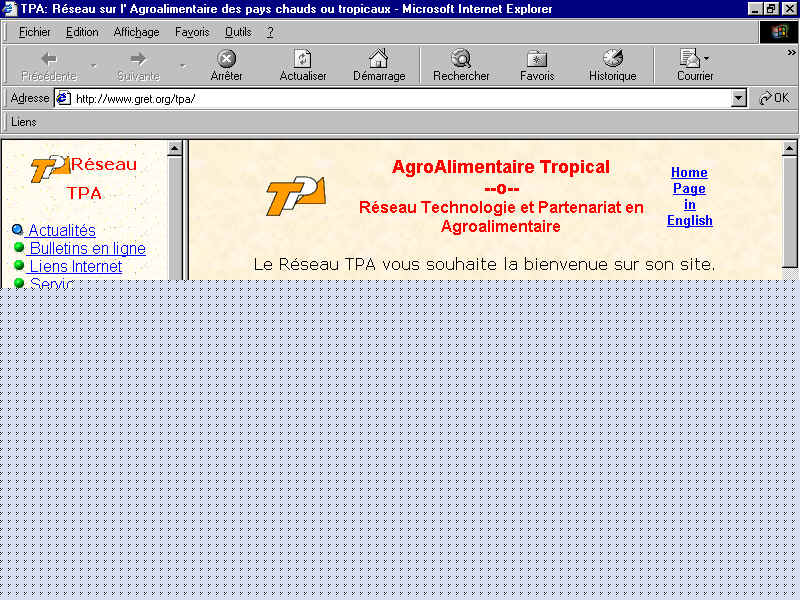Expand the Suivante history dropdown arrow
The height and width of the screenshot is (600, 800).
coord(183,66)
